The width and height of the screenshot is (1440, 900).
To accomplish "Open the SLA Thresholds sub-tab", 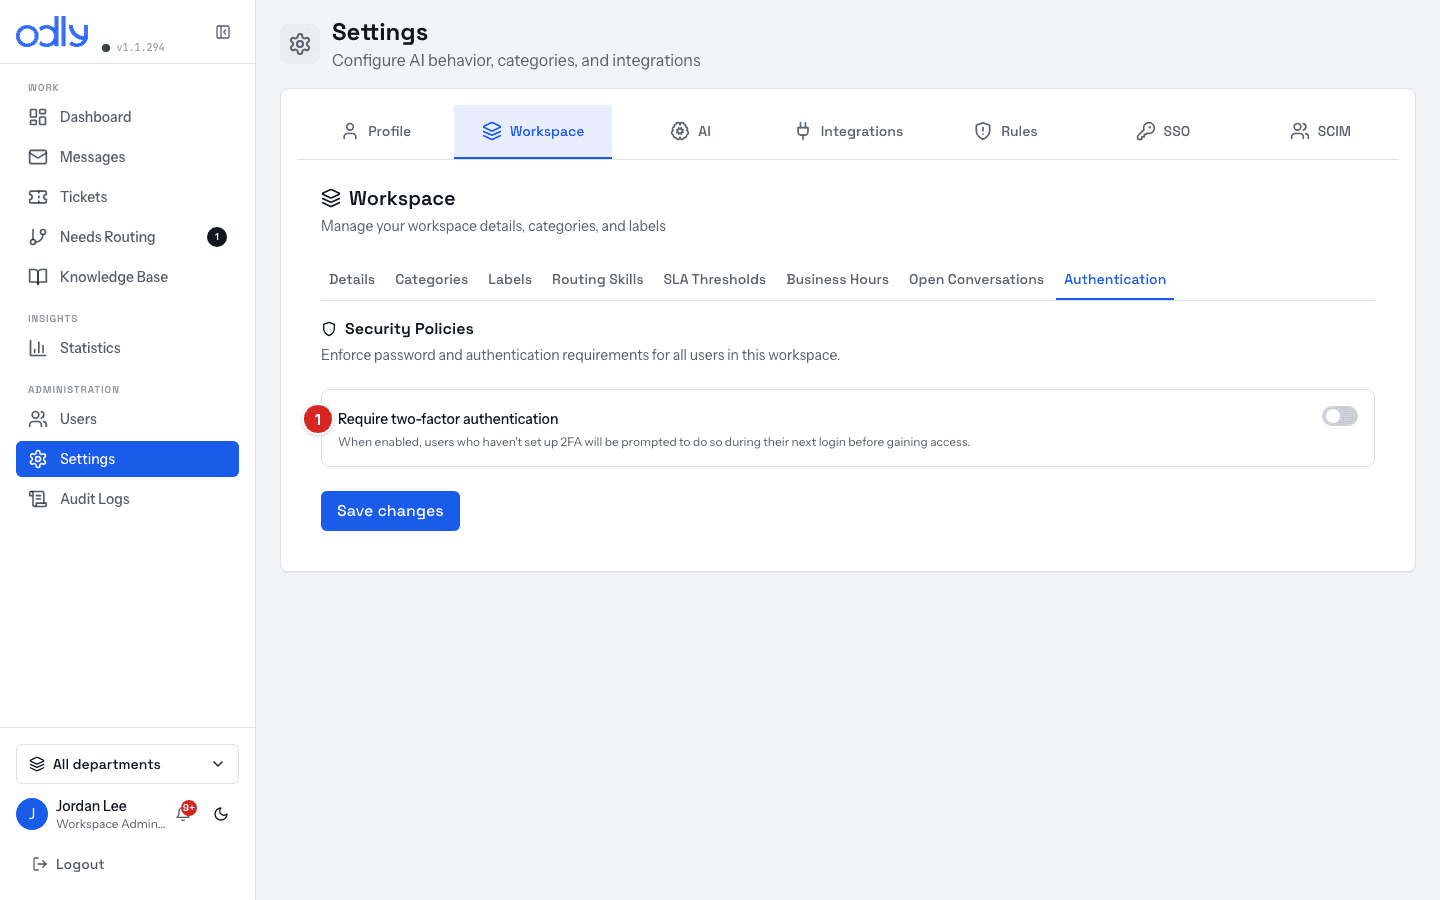I will tap(714, 280).
